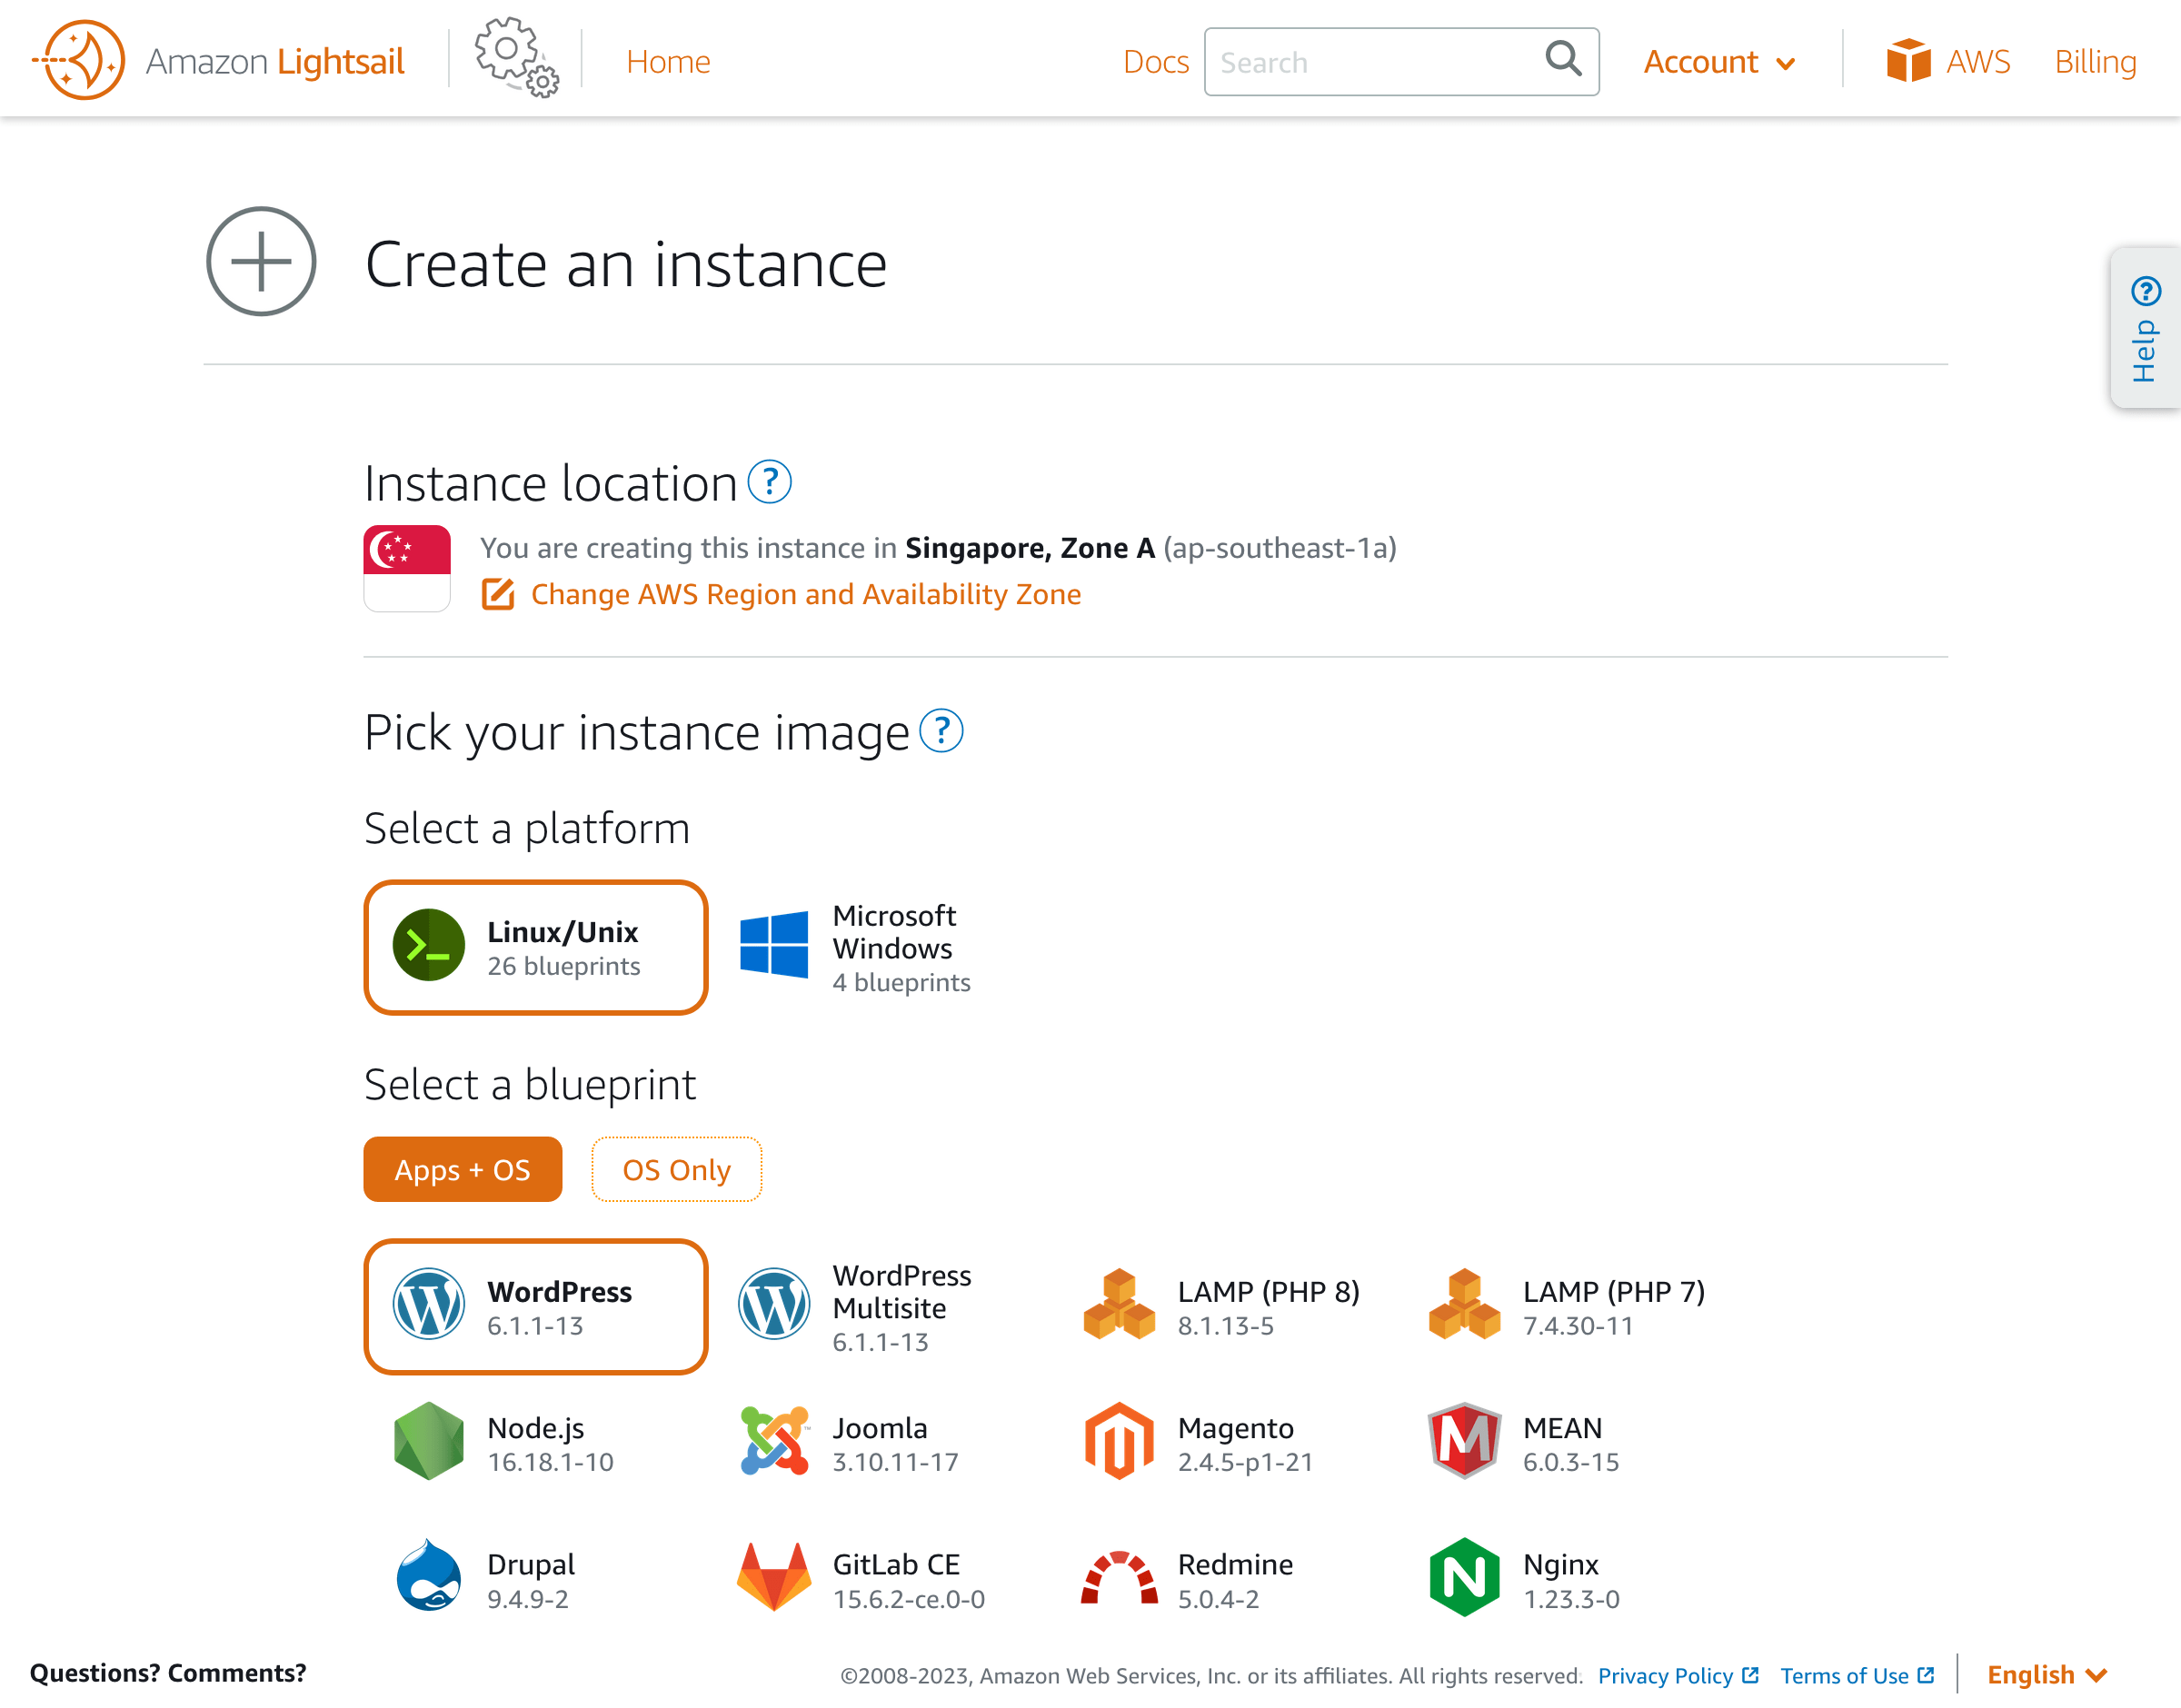The width and height of the screenshot is (2181, 1708).
Task: Go to the Home menu item
Action: 667,61
